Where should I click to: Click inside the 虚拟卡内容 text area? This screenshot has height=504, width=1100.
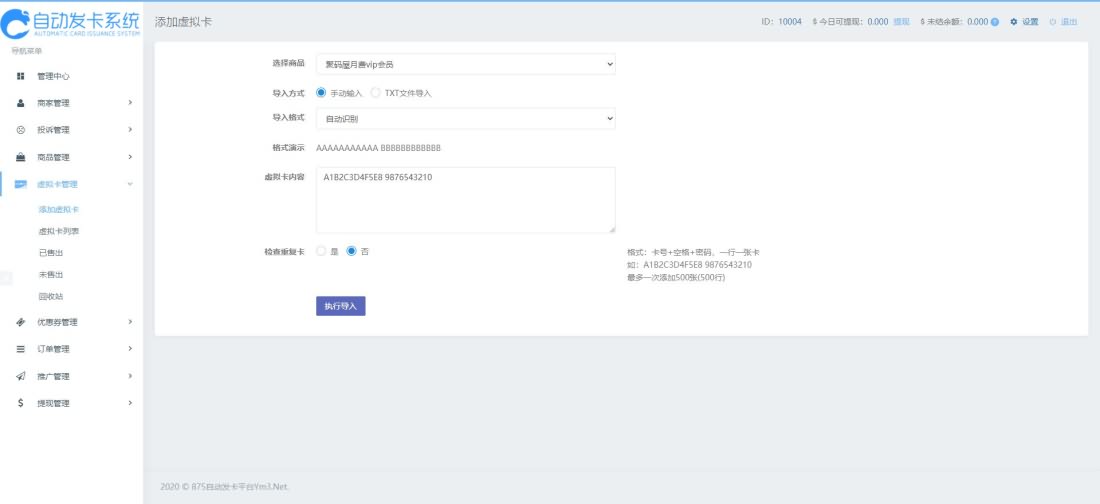point(465,200)
